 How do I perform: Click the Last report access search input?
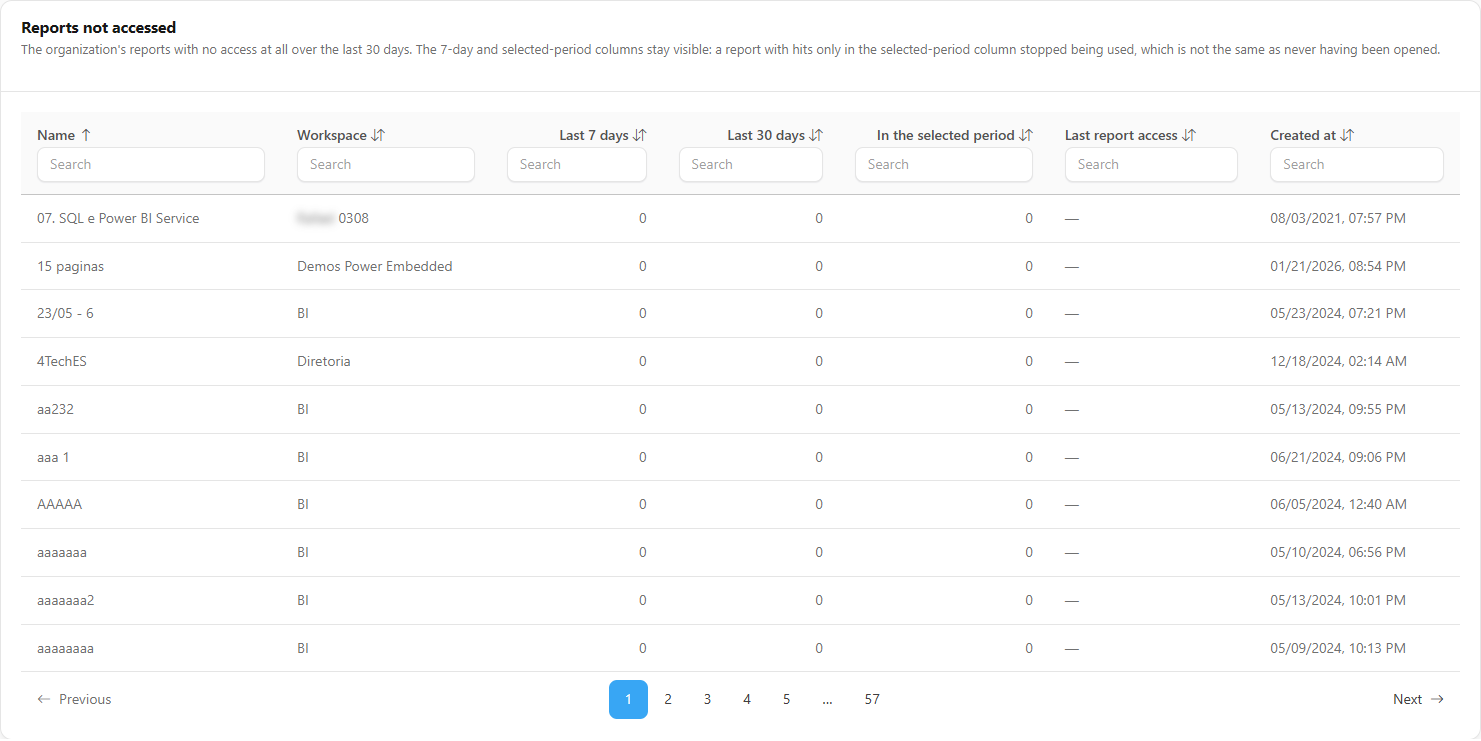coord(1151,165)
